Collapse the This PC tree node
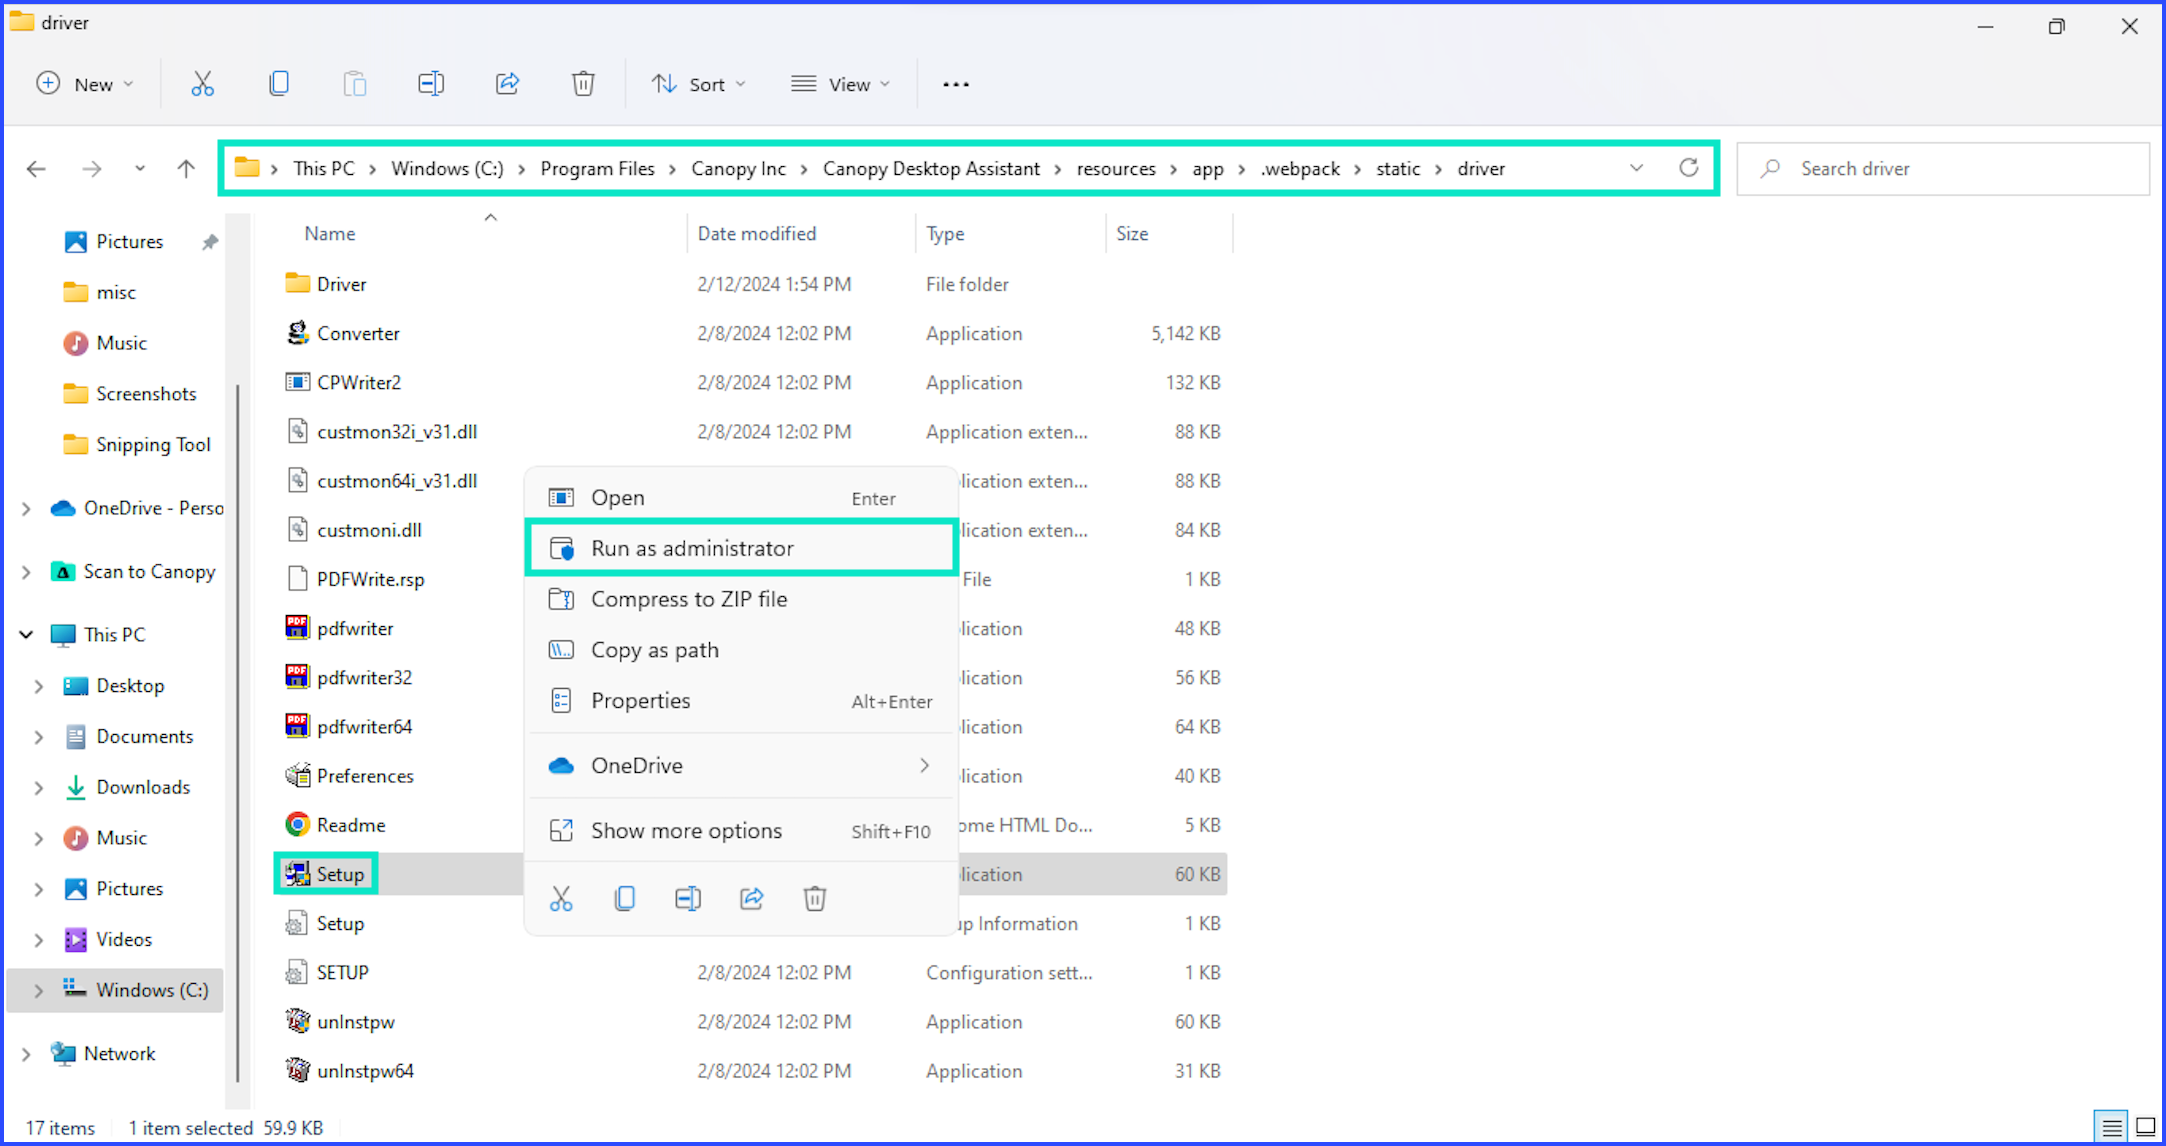 [26, 635]
